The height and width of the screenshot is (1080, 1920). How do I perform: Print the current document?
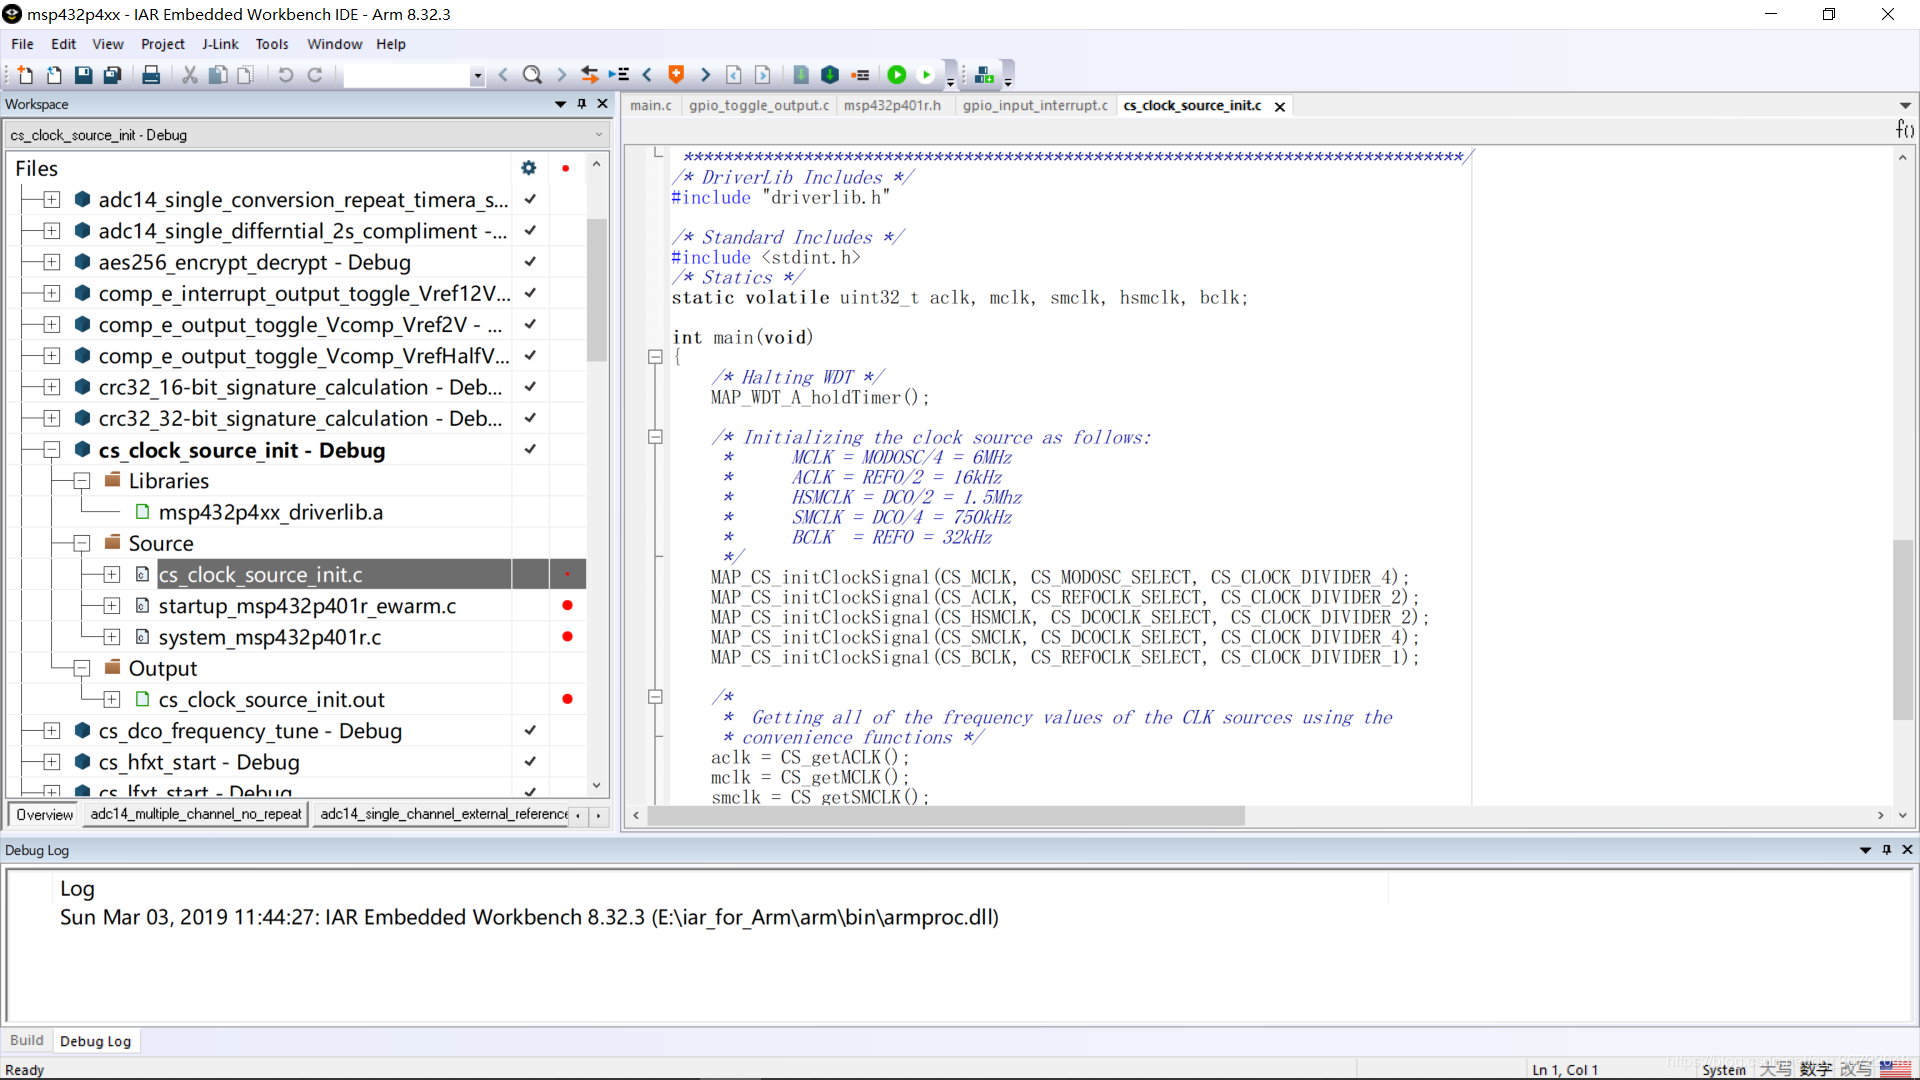[x=151, y=75]
